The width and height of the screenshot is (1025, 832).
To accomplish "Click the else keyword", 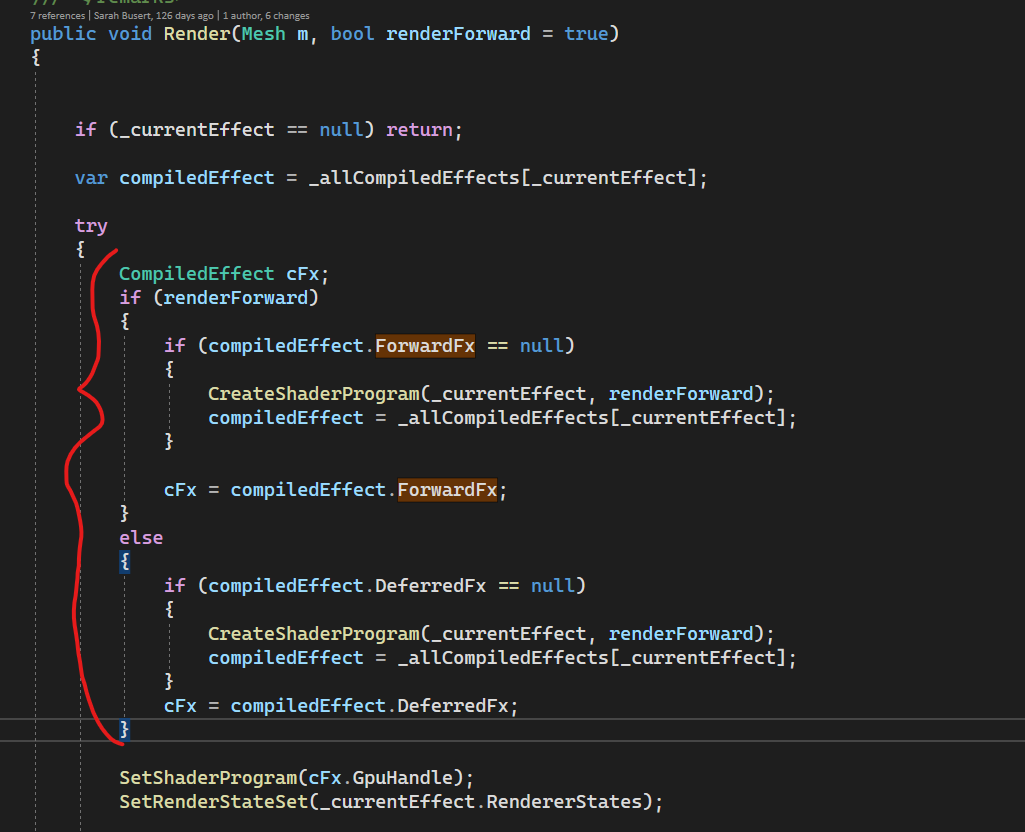I will [x=141, y=538].
